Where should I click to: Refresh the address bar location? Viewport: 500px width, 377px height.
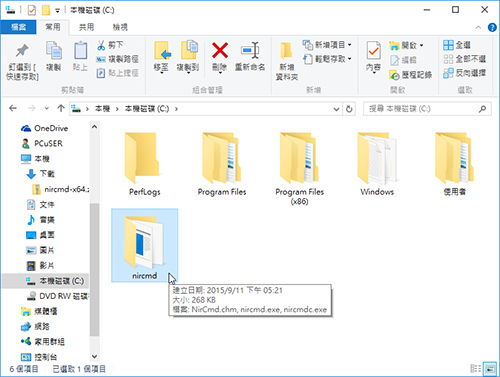click(x=349, y=109)
